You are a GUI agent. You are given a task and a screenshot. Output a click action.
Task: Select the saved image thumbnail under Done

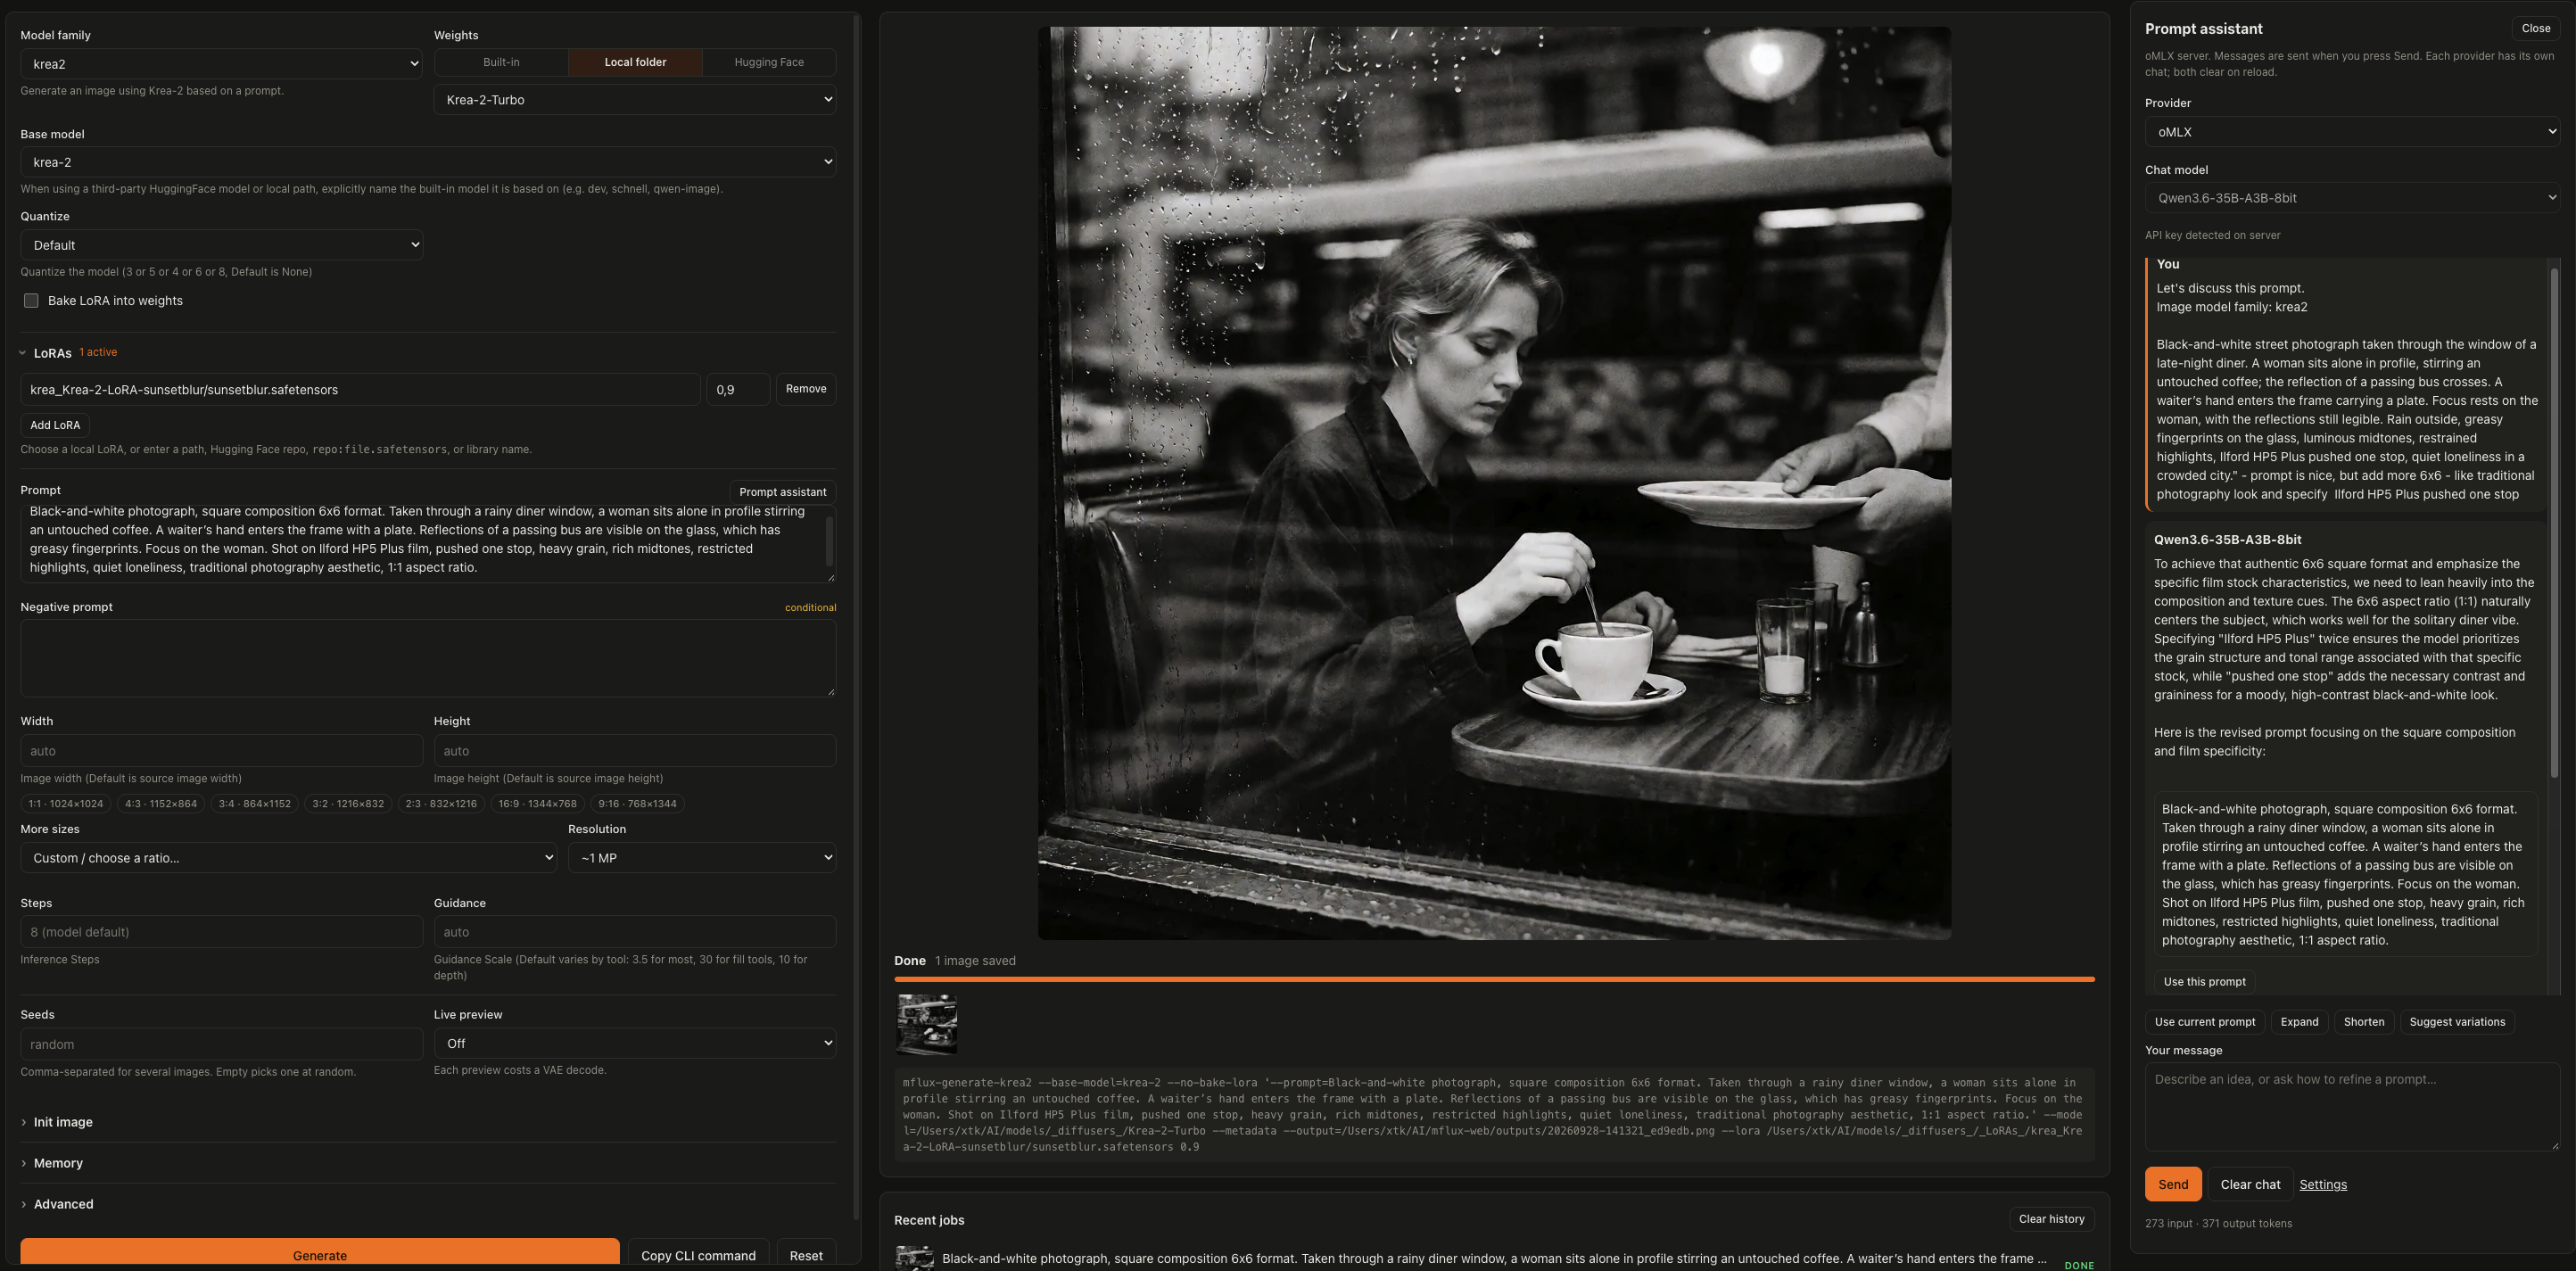coord(926,1024)
